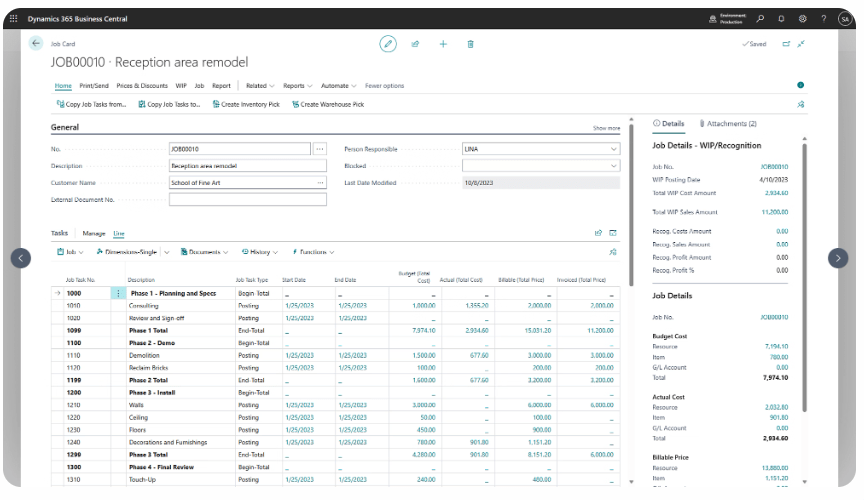Screen dimensions: 864x500
Task: Switch to the Details tab
Action: [668, 123]
